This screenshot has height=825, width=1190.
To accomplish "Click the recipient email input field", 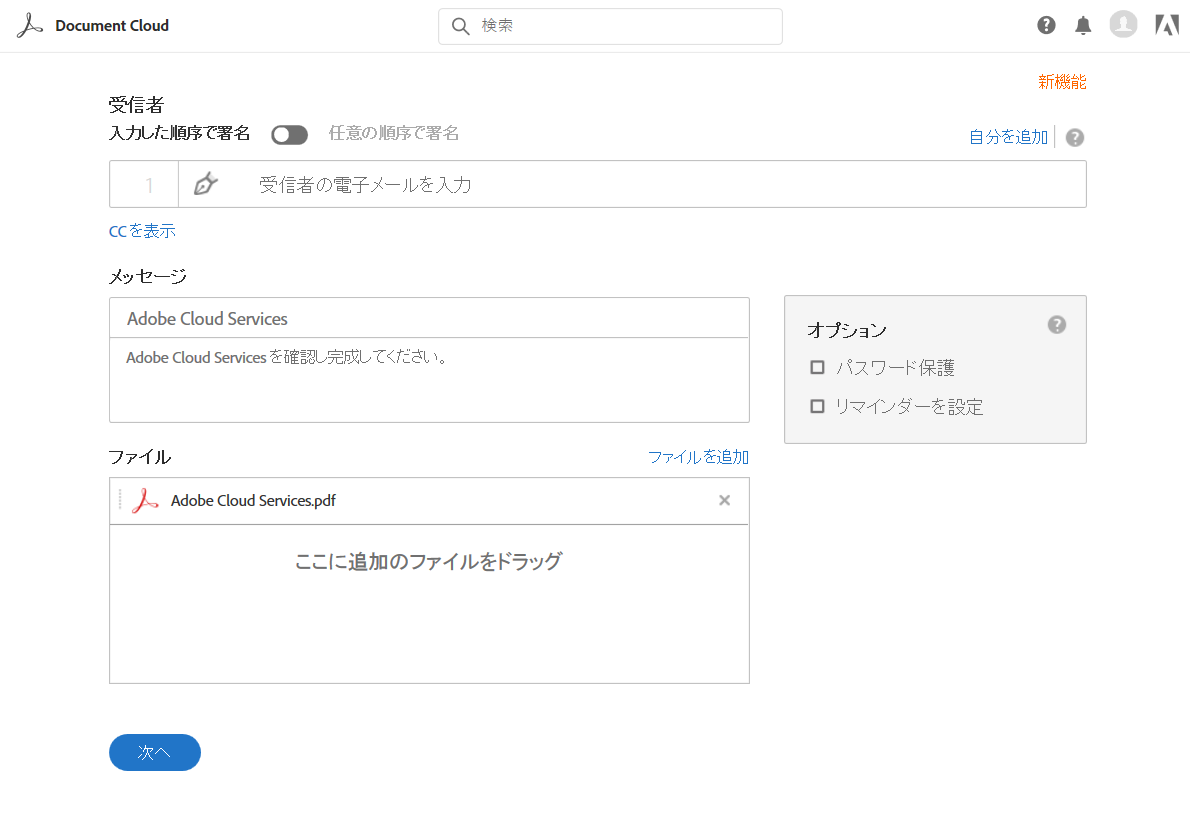I will (632, 184).
